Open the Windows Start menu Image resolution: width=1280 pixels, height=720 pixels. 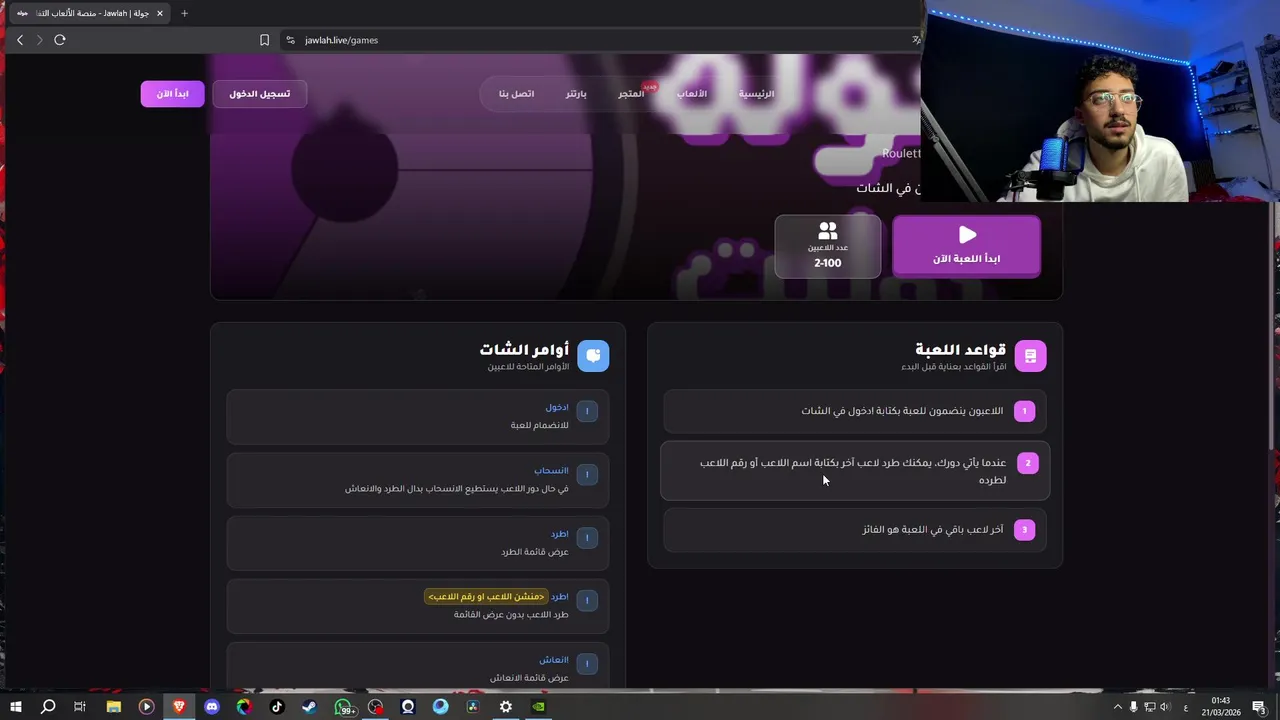(x=15, y=707)
